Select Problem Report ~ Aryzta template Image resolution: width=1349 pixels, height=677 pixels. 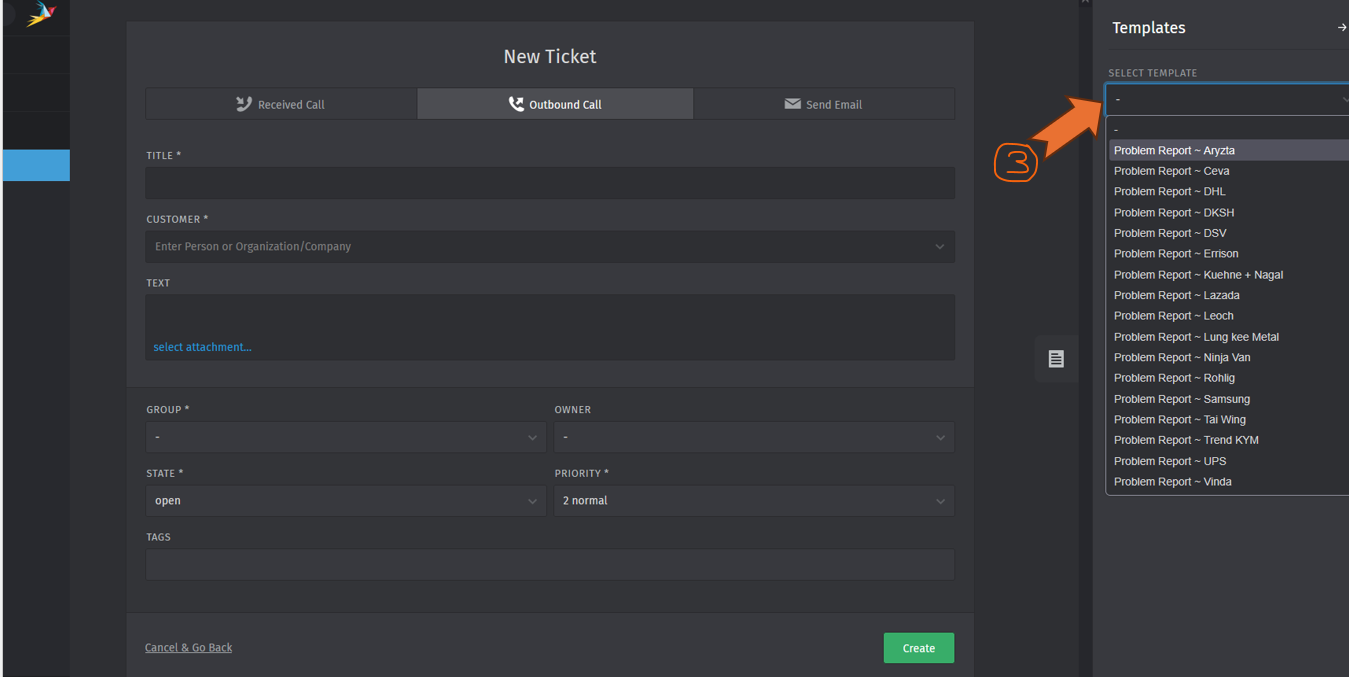click(1174, 151)
